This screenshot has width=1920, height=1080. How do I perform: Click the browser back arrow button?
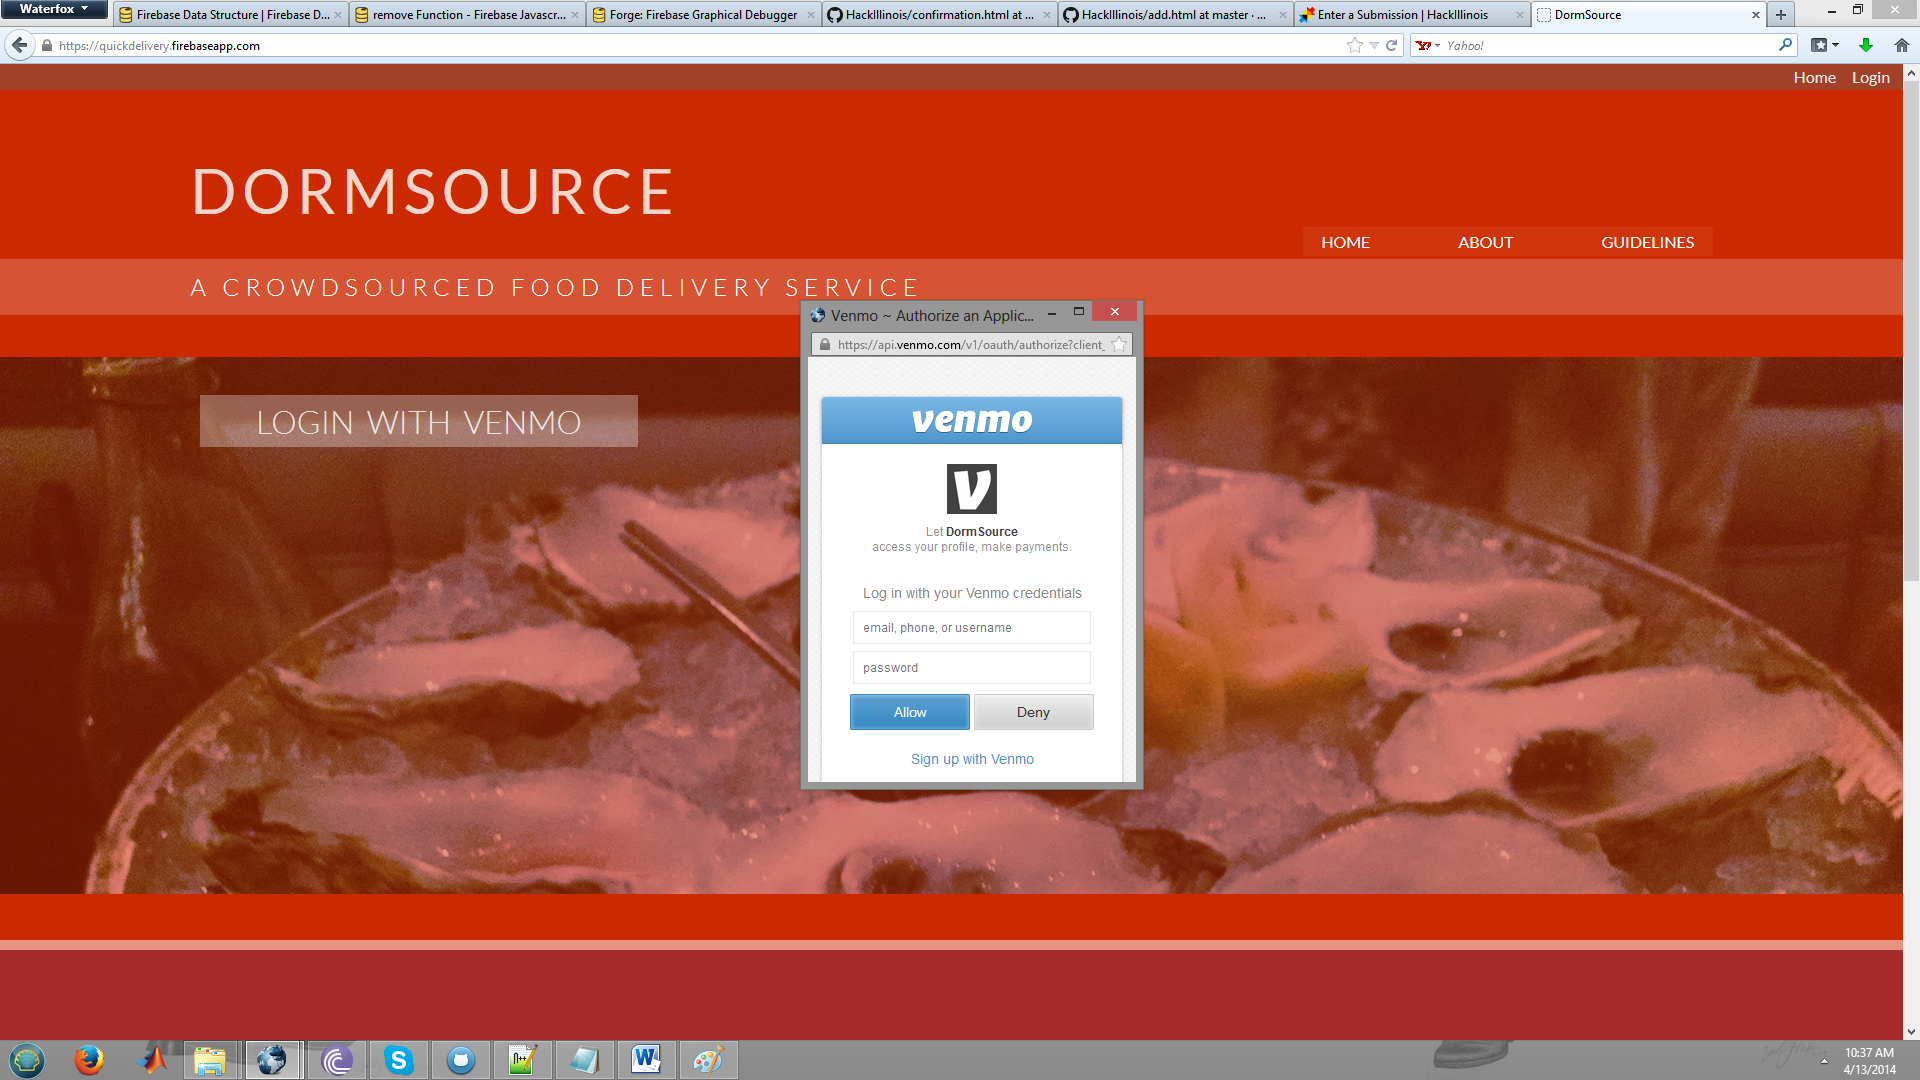click(x=19, y=45)
